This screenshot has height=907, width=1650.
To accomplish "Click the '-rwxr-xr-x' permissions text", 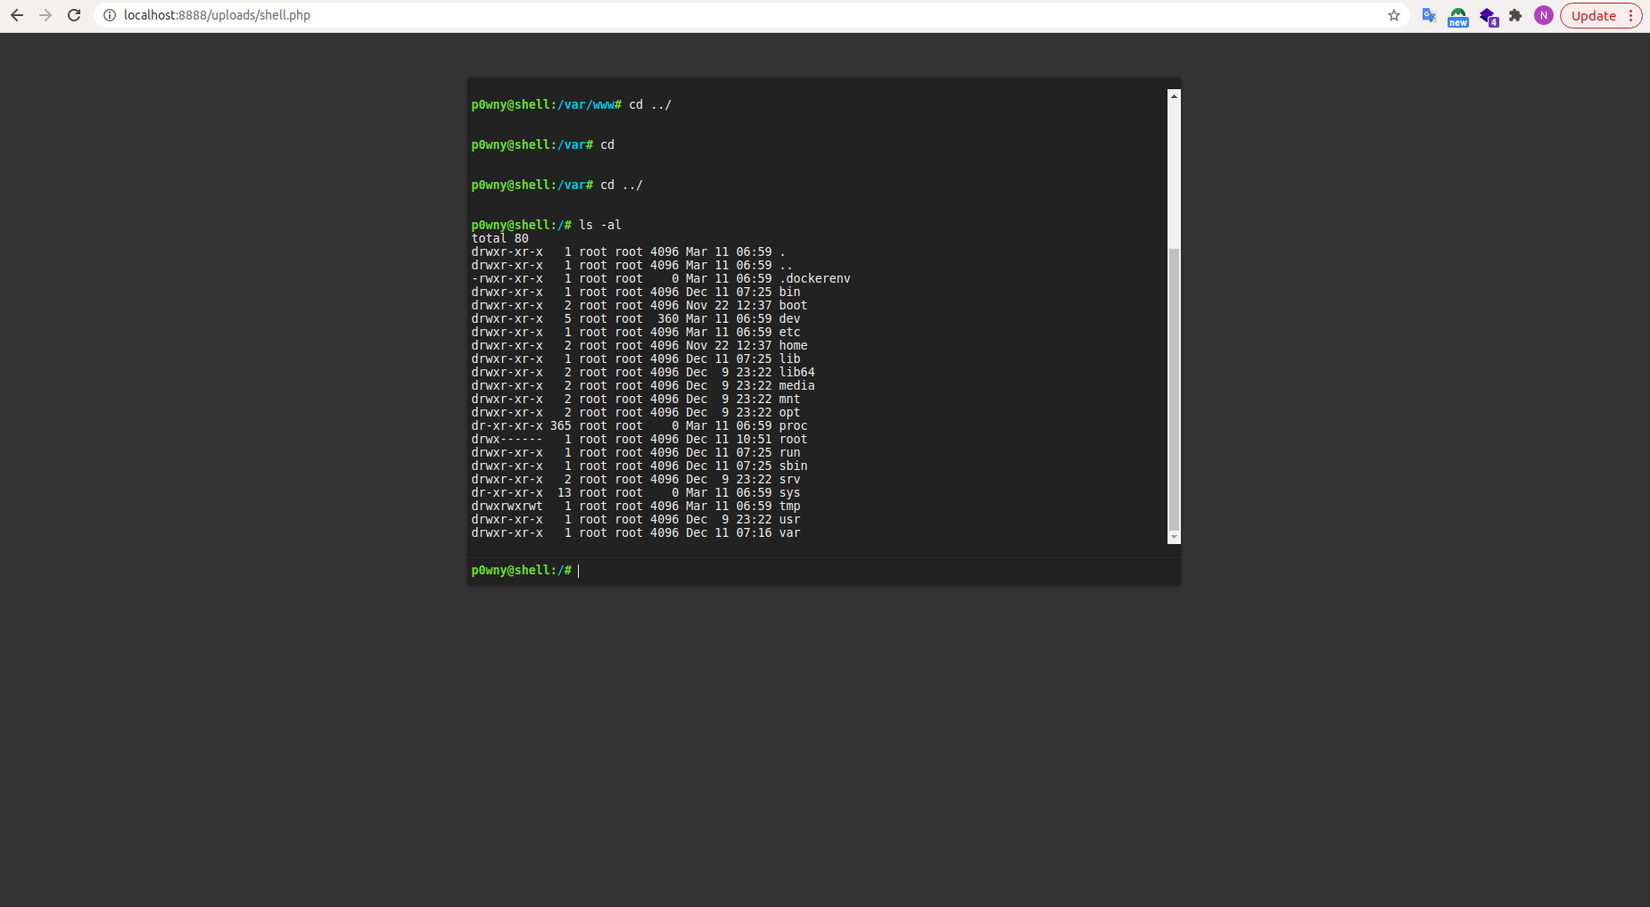I will tap(507, 279).
